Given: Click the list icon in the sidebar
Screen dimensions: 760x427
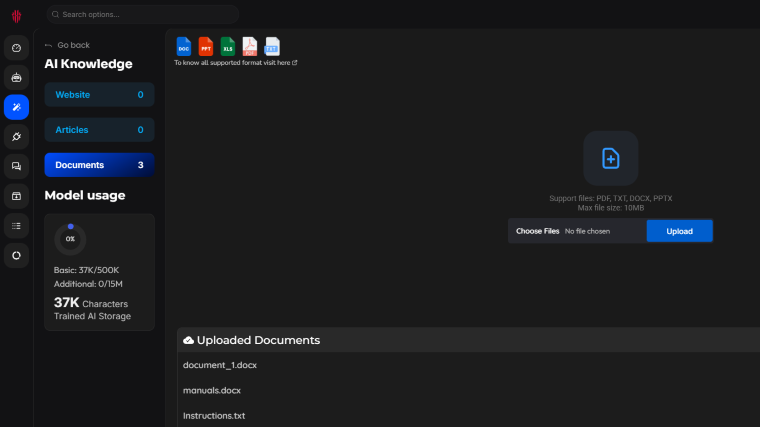Looking at the screenshot, I should tap(16, 226).
